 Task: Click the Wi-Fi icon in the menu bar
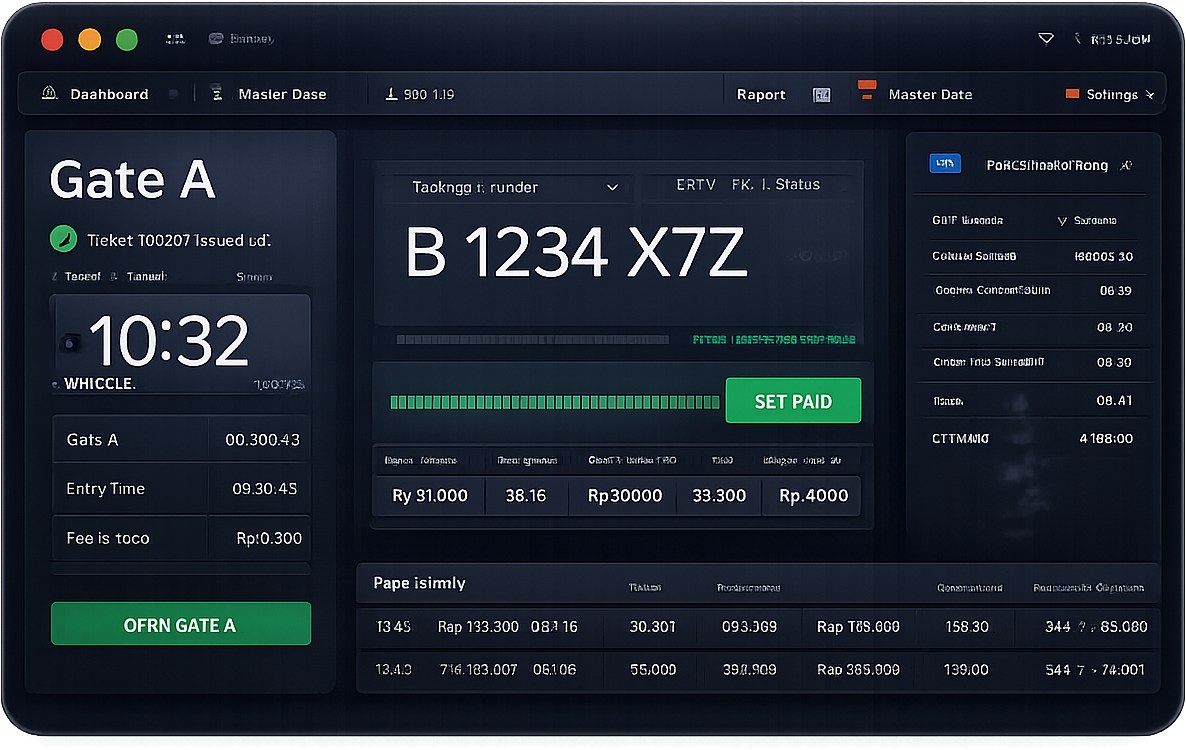pyautogui.click(x=1046, y=37)
